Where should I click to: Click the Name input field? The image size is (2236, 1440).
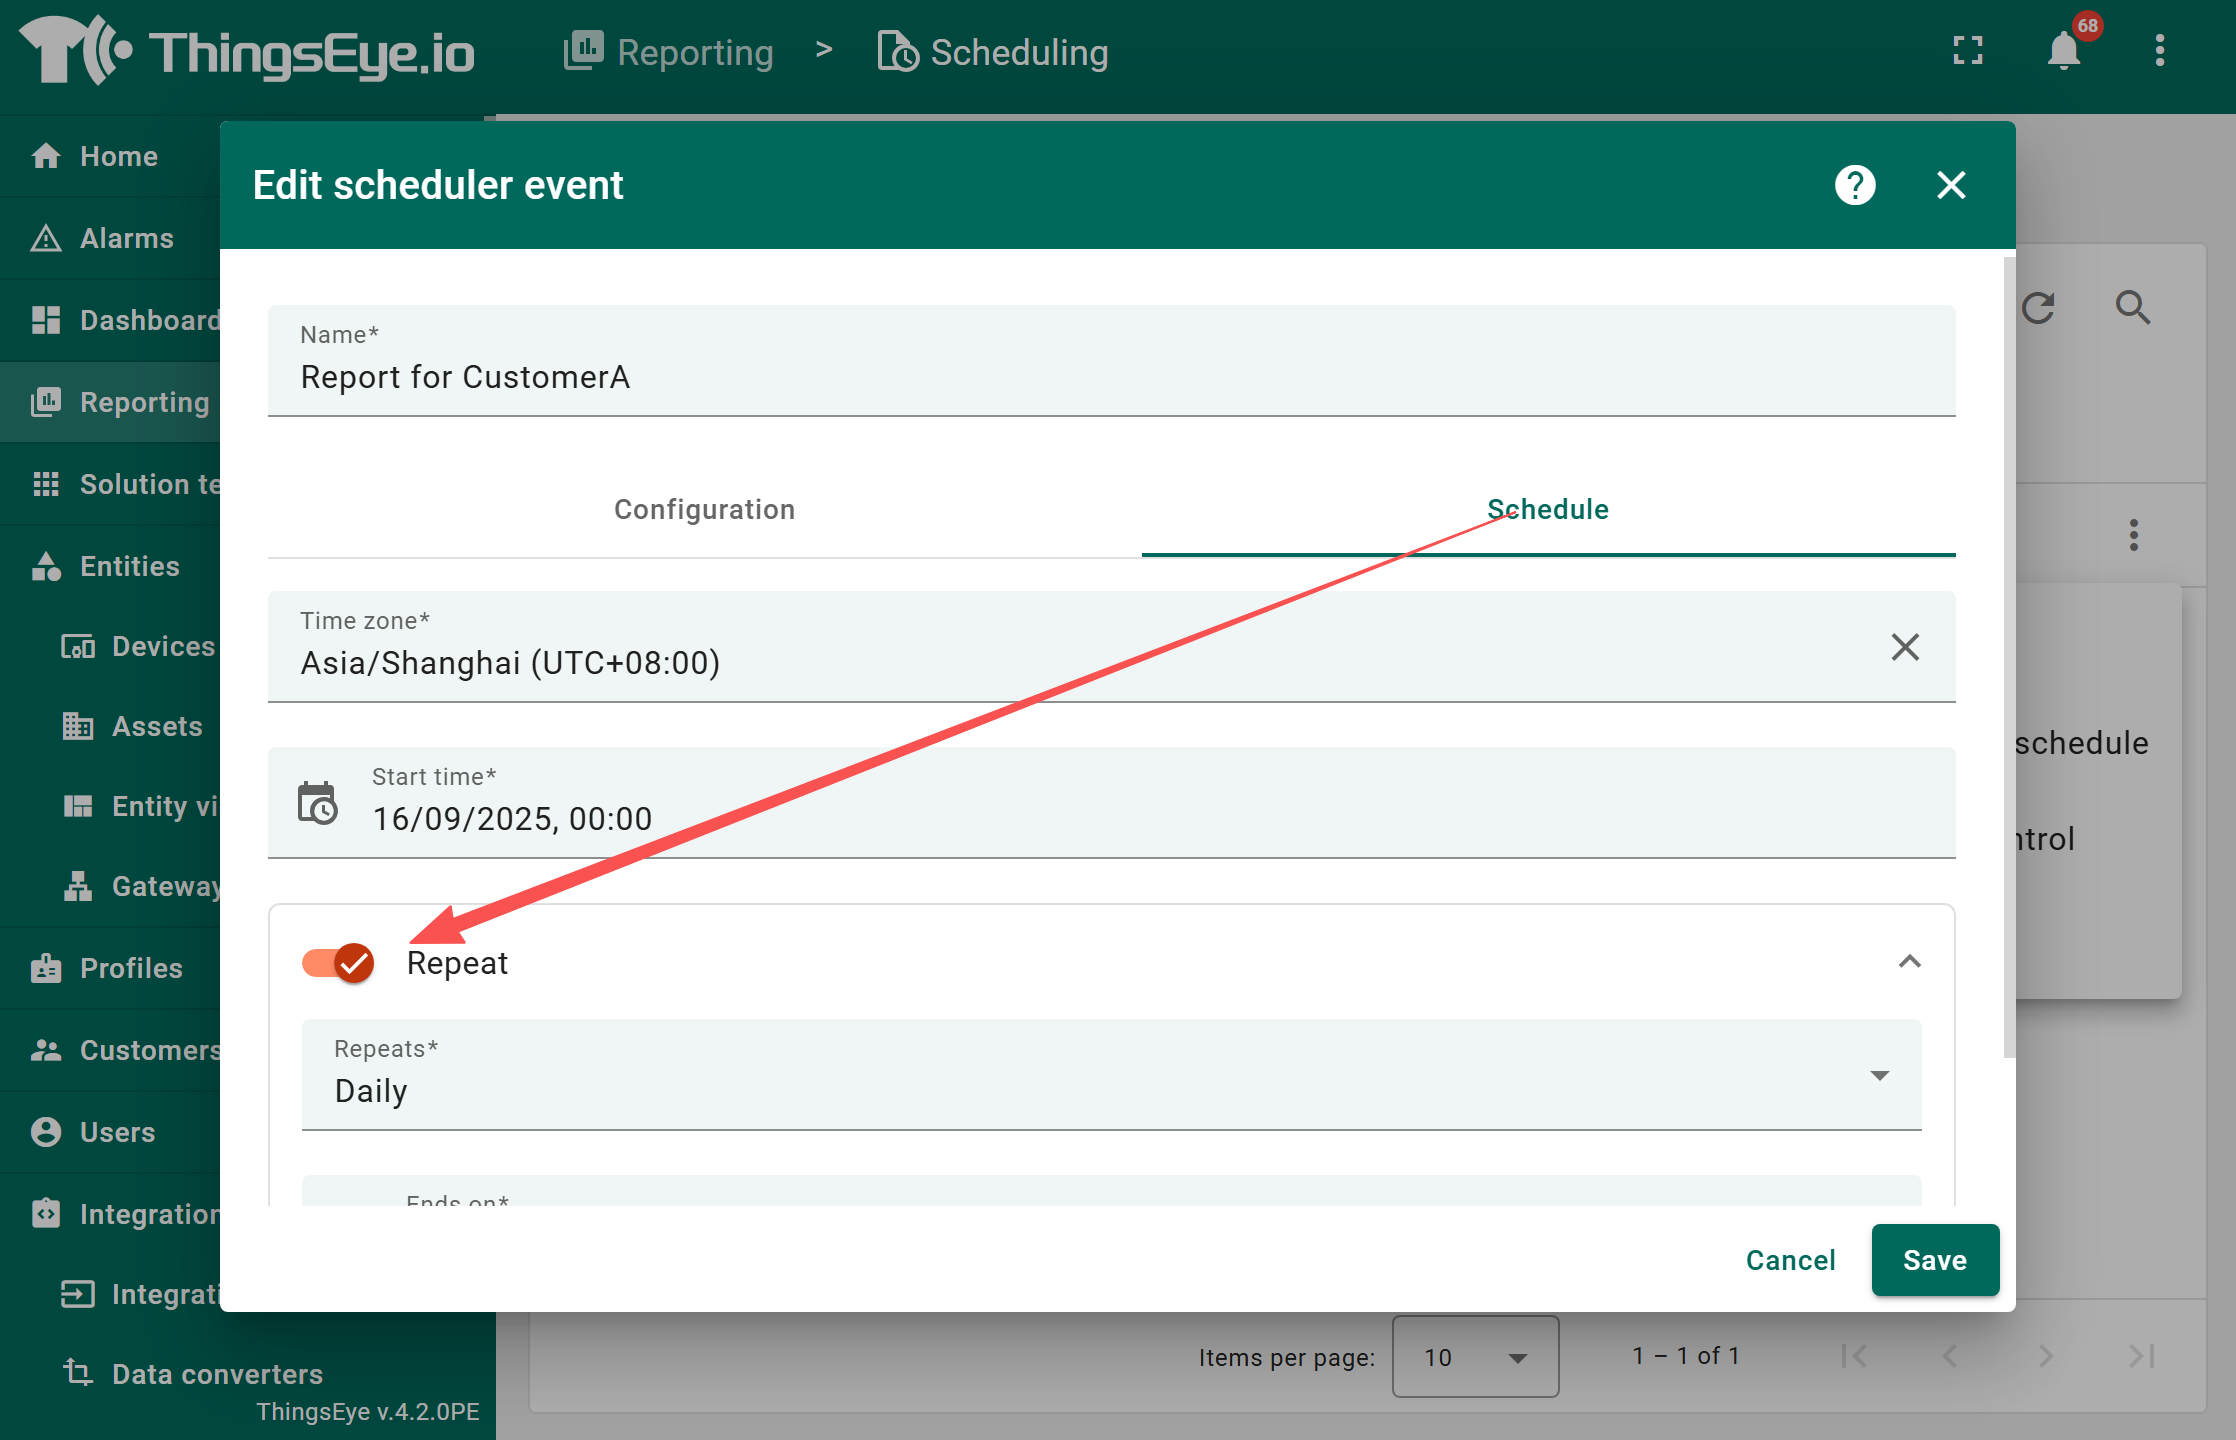point(1110,377)
